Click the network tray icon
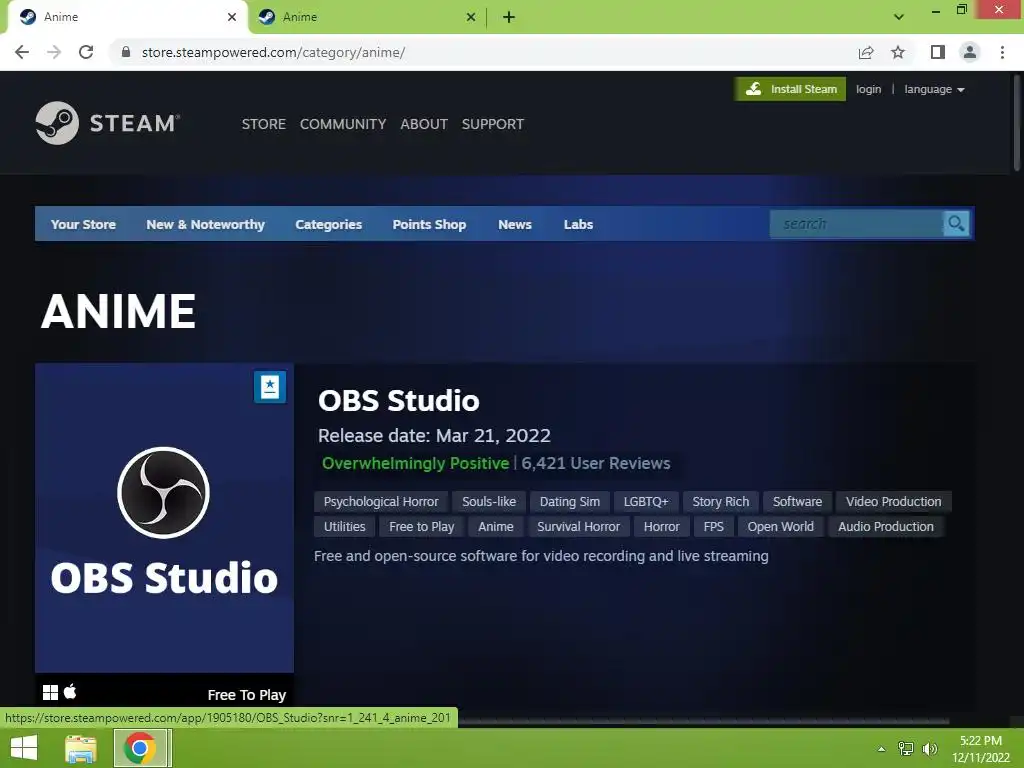 (906, 748)
